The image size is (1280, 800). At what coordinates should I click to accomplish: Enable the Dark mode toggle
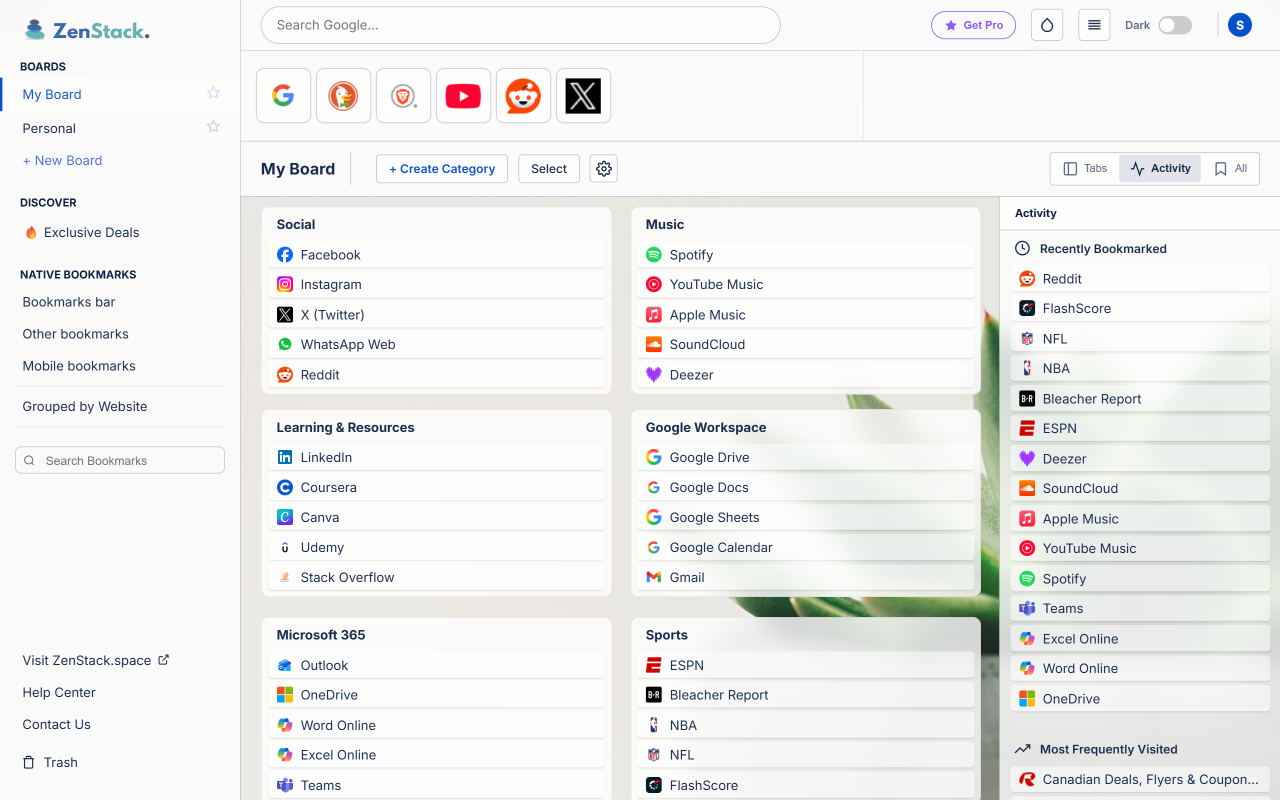[1174, 24]
